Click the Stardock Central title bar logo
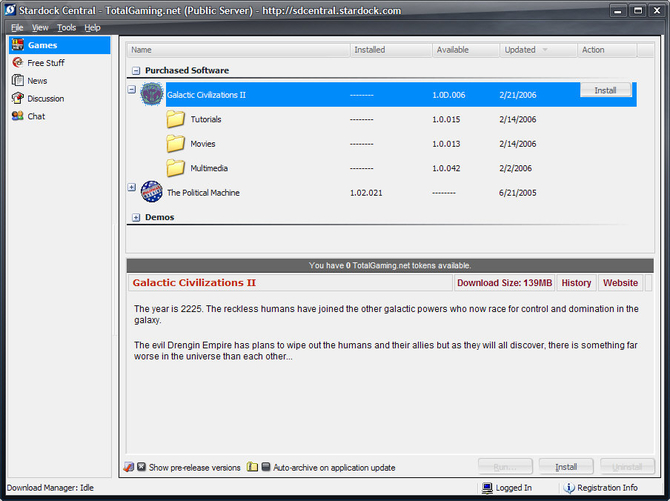Image resolution: width=670 pixels, height=501 pixels. (10, 10)
